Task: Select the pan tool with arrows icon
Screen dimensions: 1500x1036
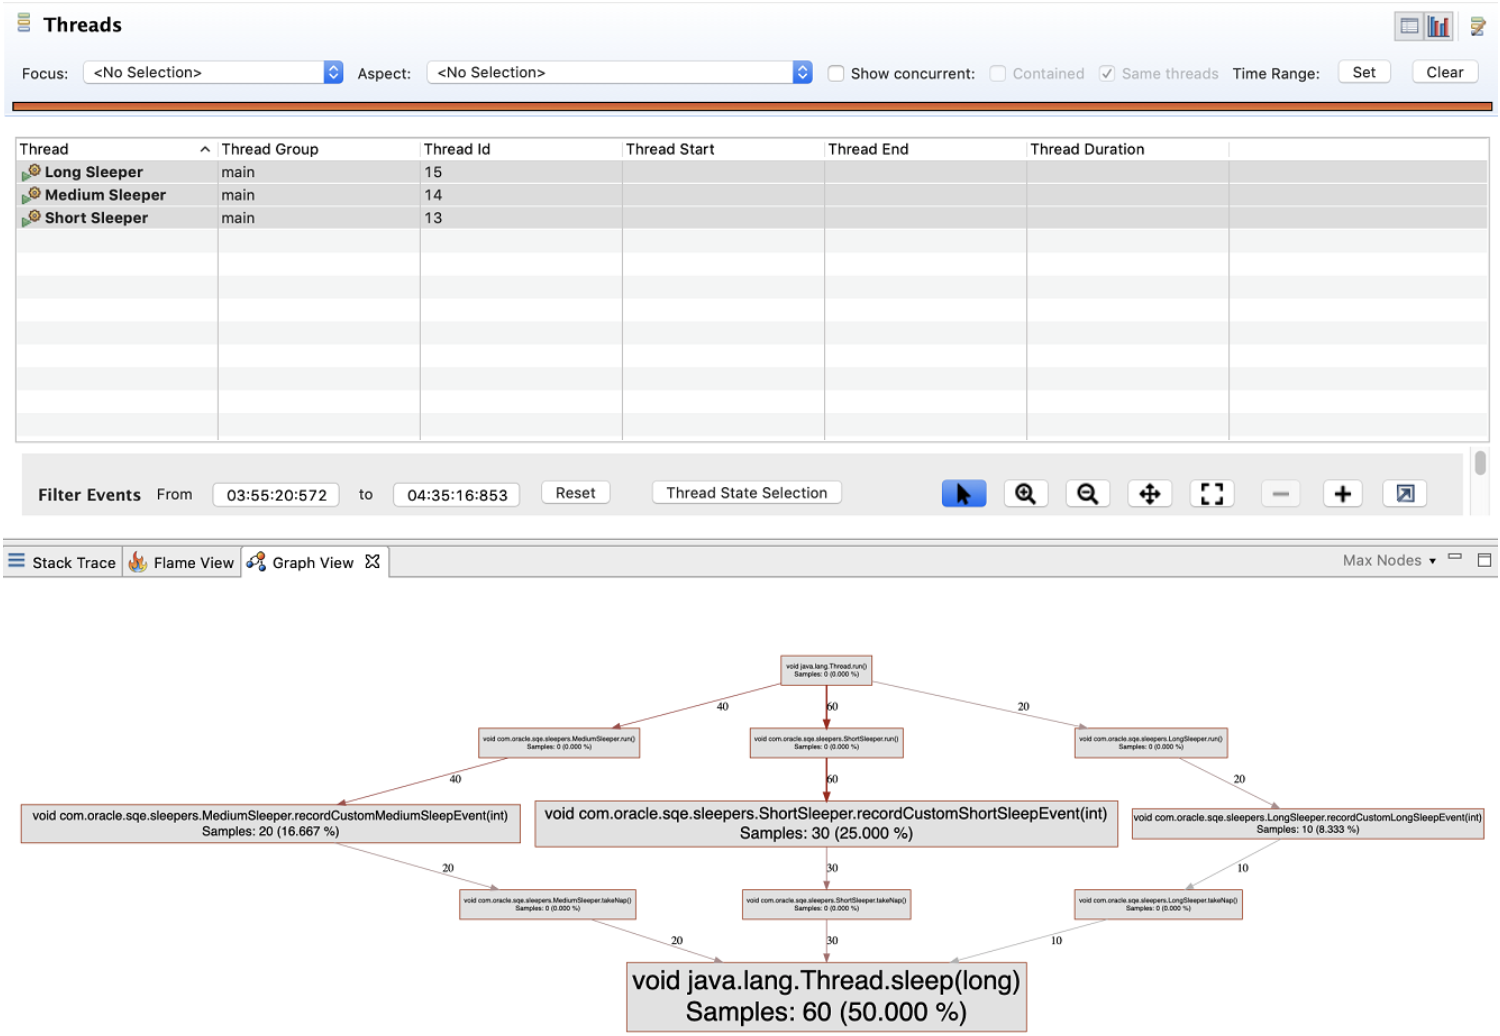Action: (x=1149, y=493)
